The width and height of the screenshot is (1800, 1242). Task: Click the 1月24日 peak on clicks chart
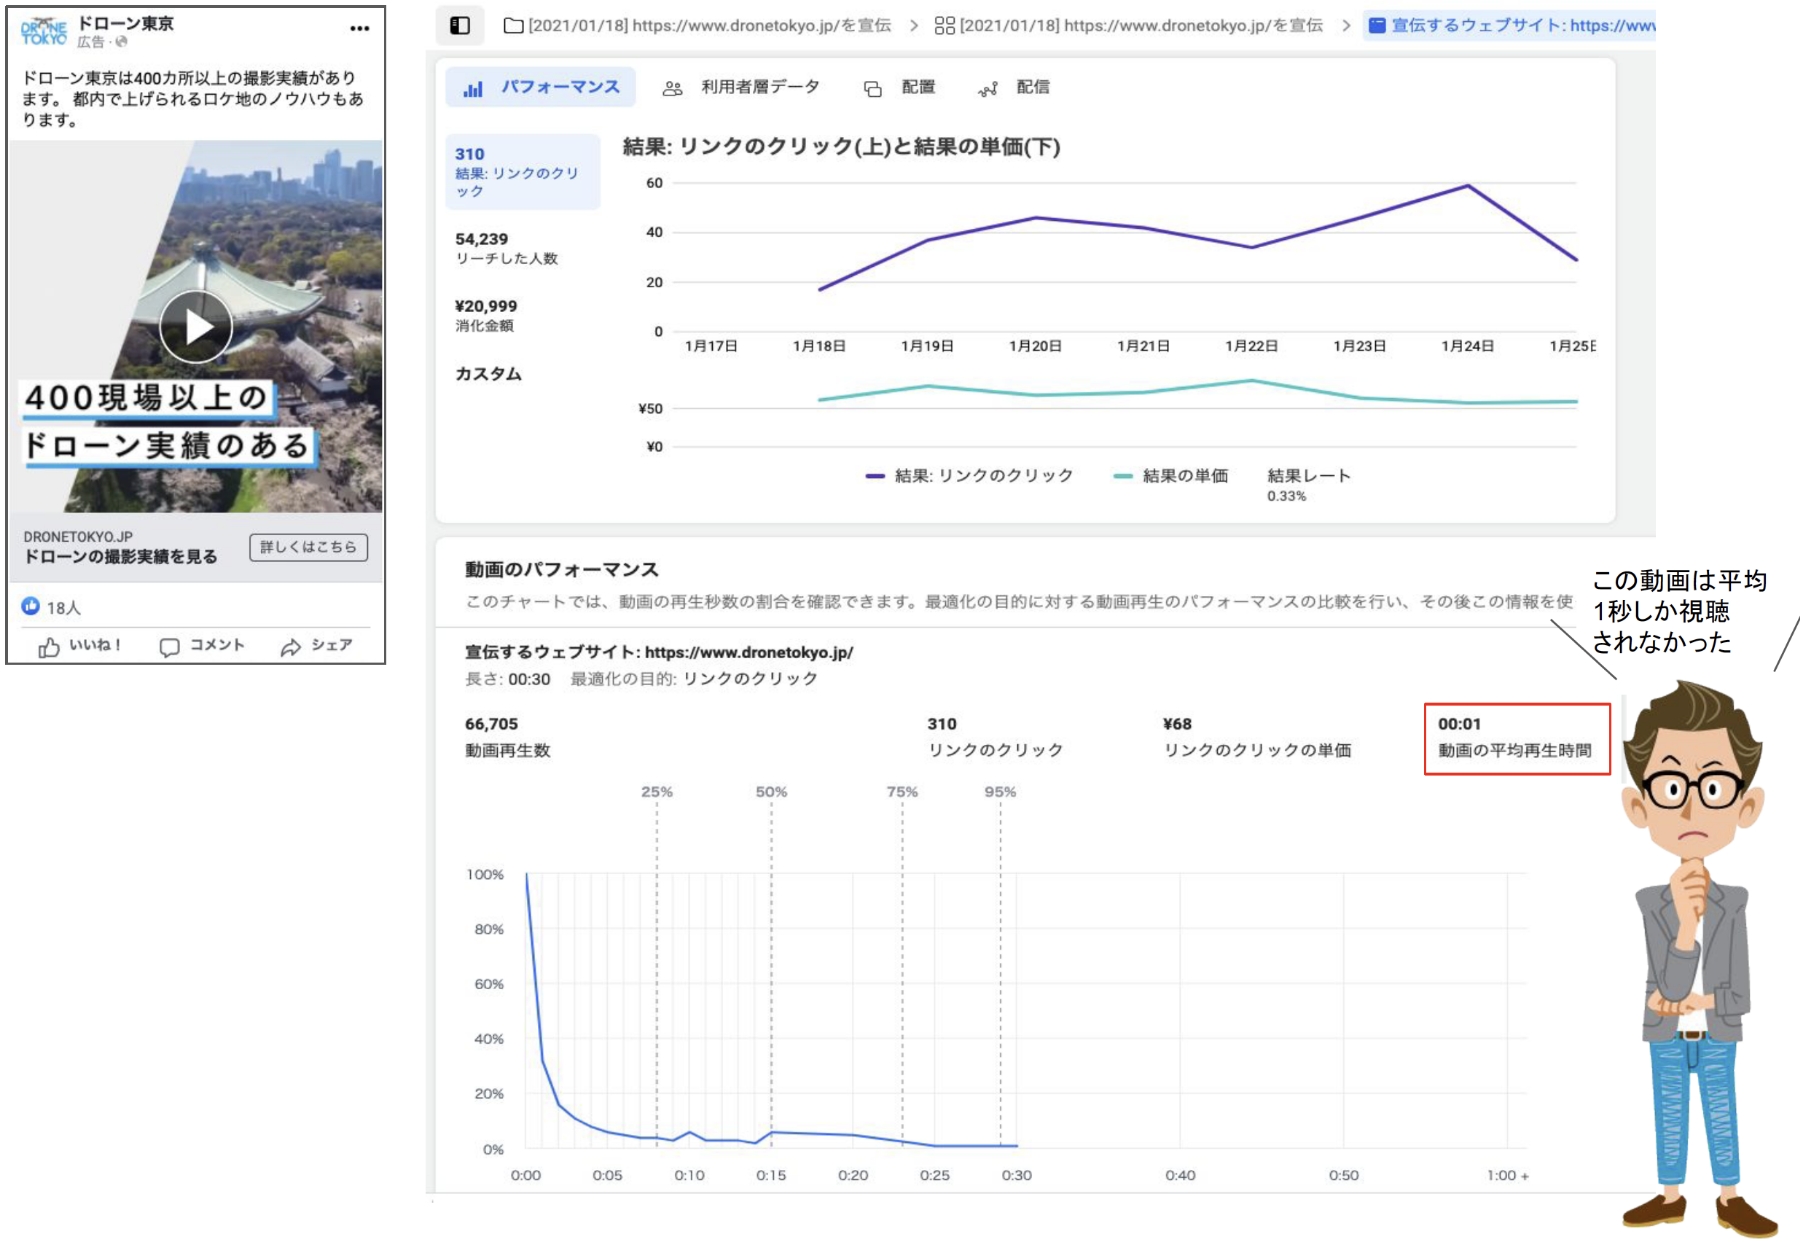(x=1467, y=186)
